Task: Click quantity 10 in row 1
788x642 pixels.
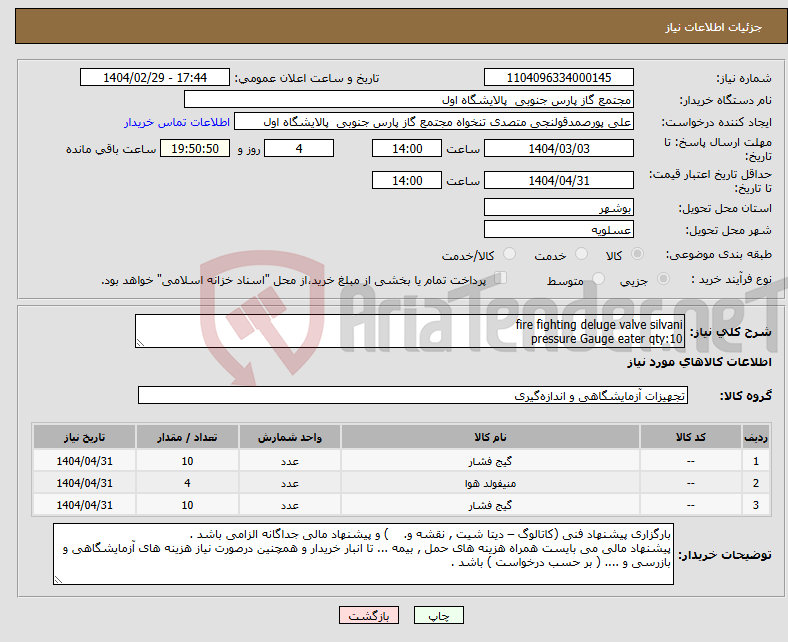Action: pos(187,461)
